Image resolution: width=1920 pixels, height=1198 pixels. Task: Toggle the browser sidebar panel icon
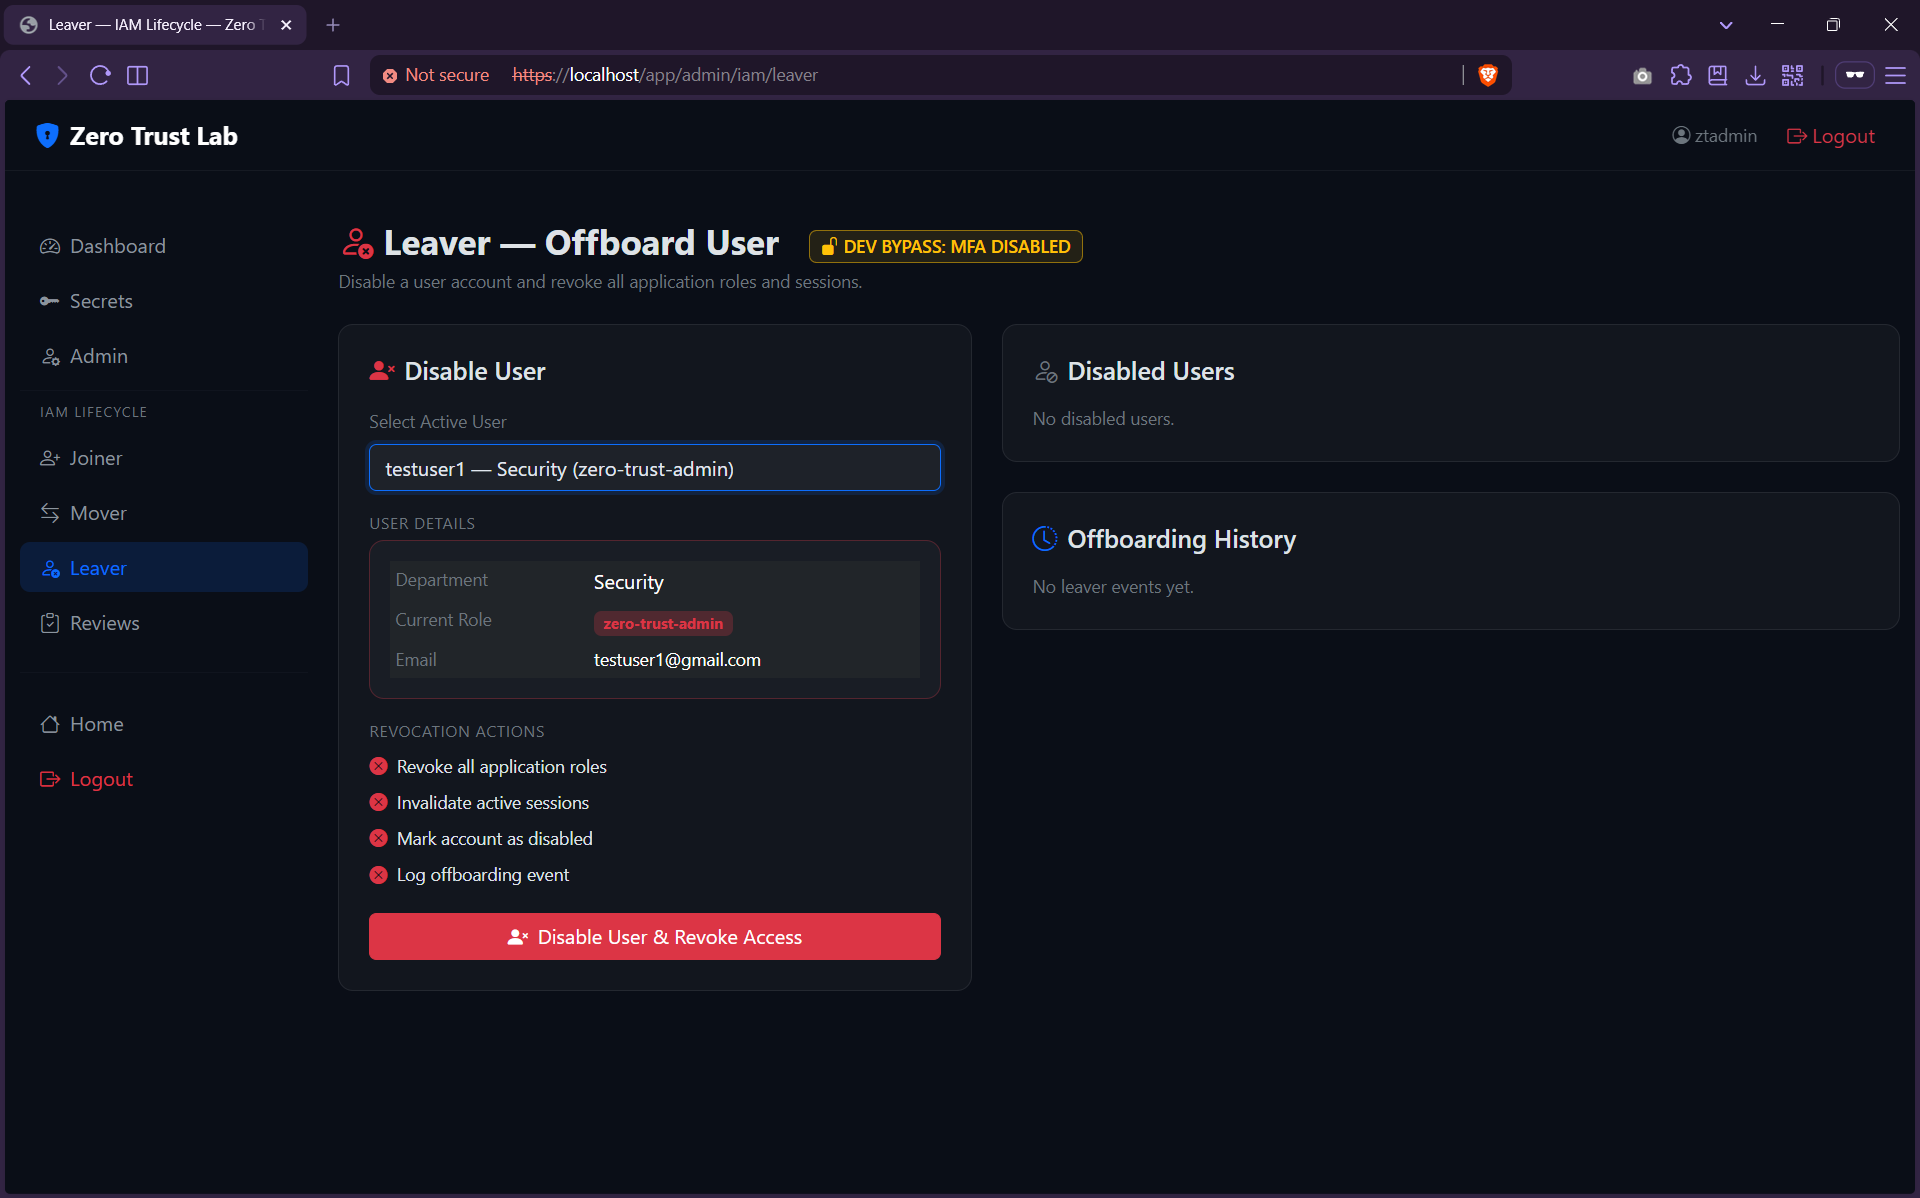pos(138,75)
